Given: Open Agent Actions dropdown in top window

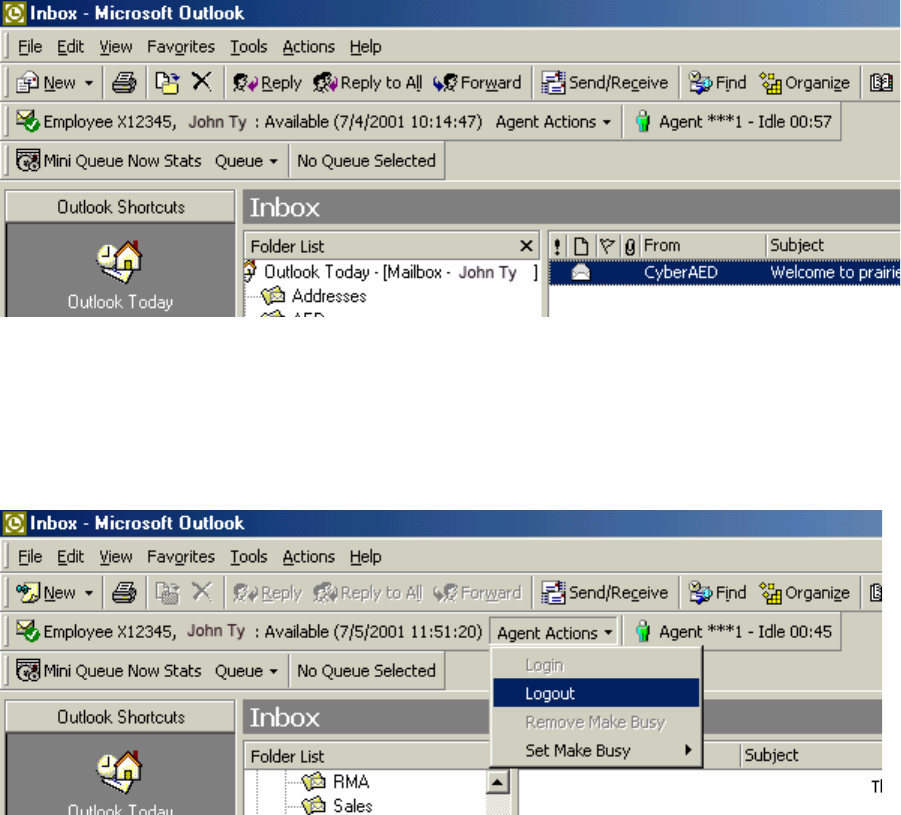Looking at the screenshot, I should [x=553, y=122].
